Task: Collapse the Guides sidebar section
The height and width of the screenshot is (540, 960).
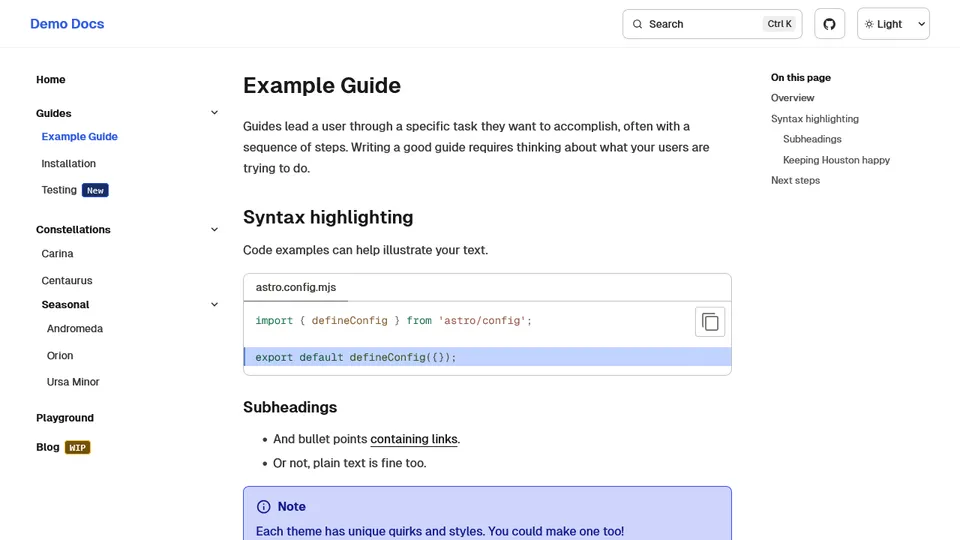Action: point(214,113)
